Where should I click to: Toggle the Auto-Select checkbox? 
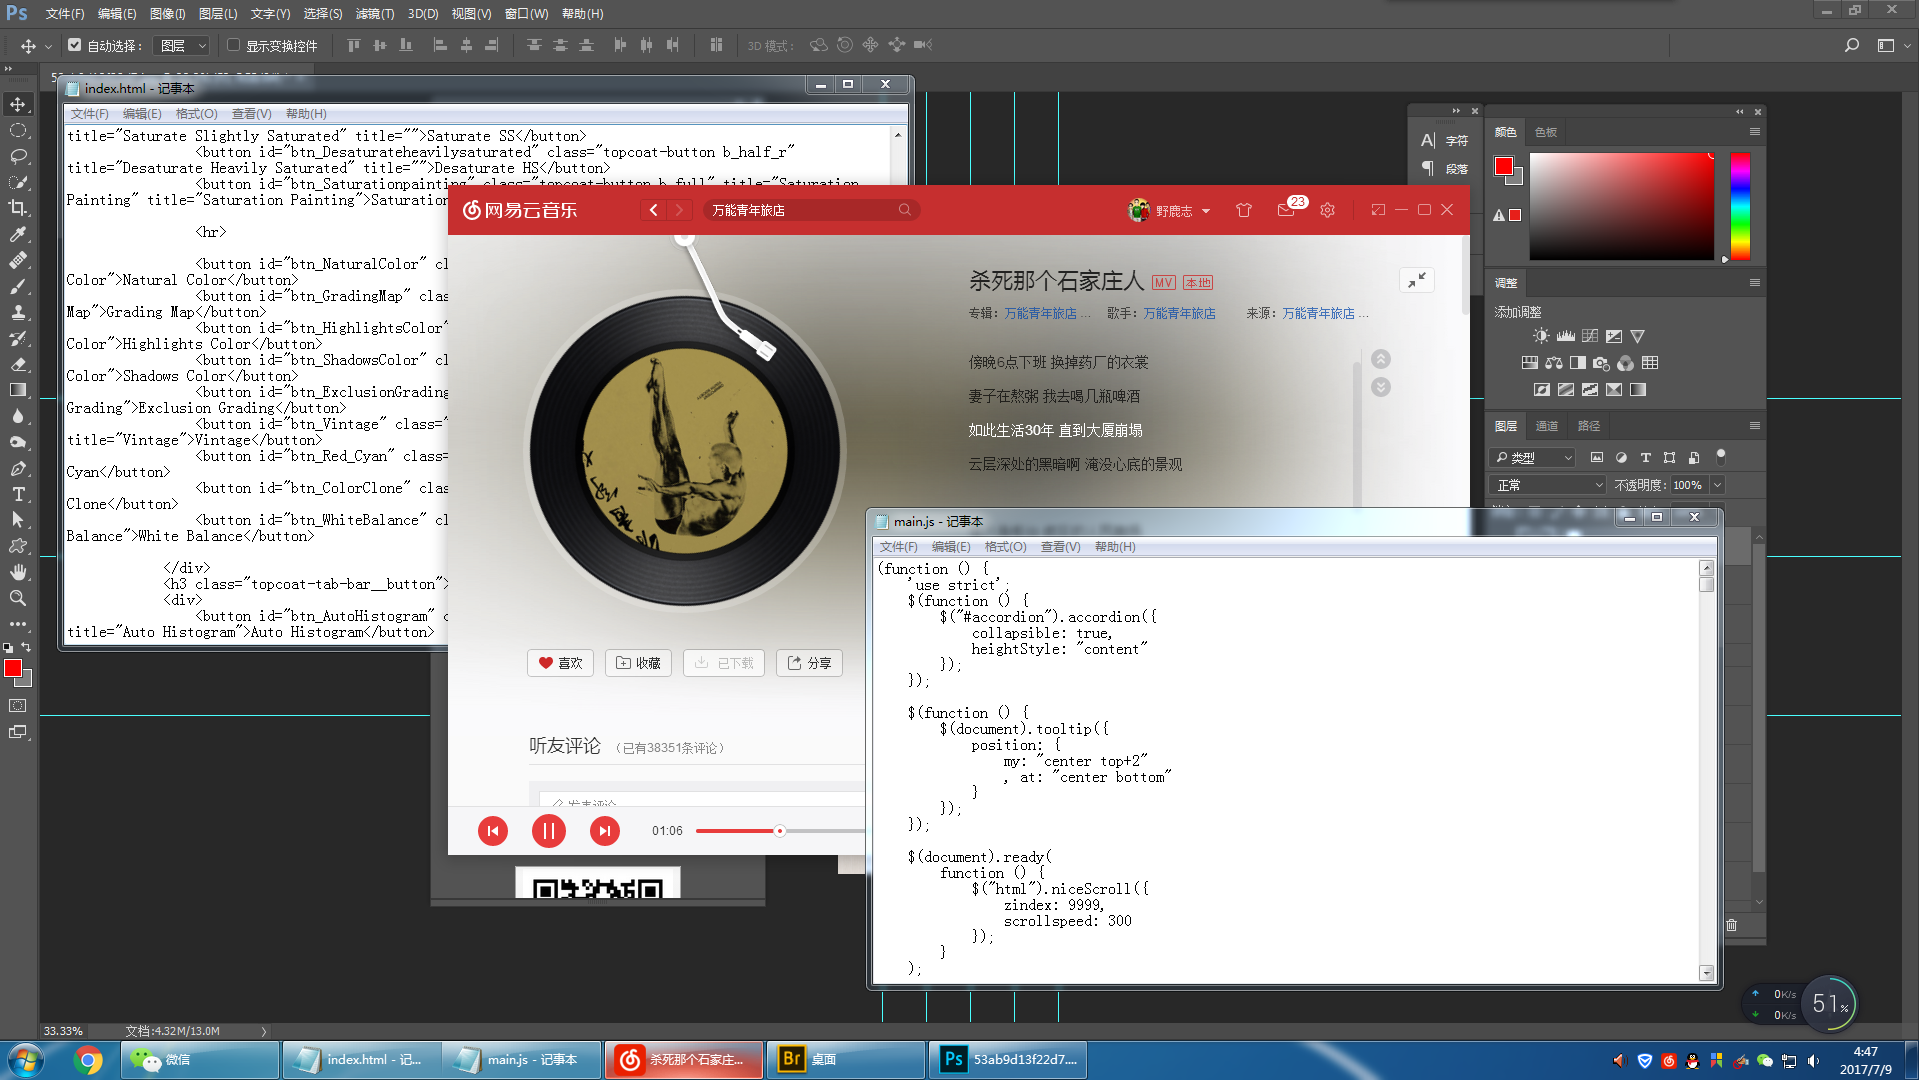[x=75, y=45]
